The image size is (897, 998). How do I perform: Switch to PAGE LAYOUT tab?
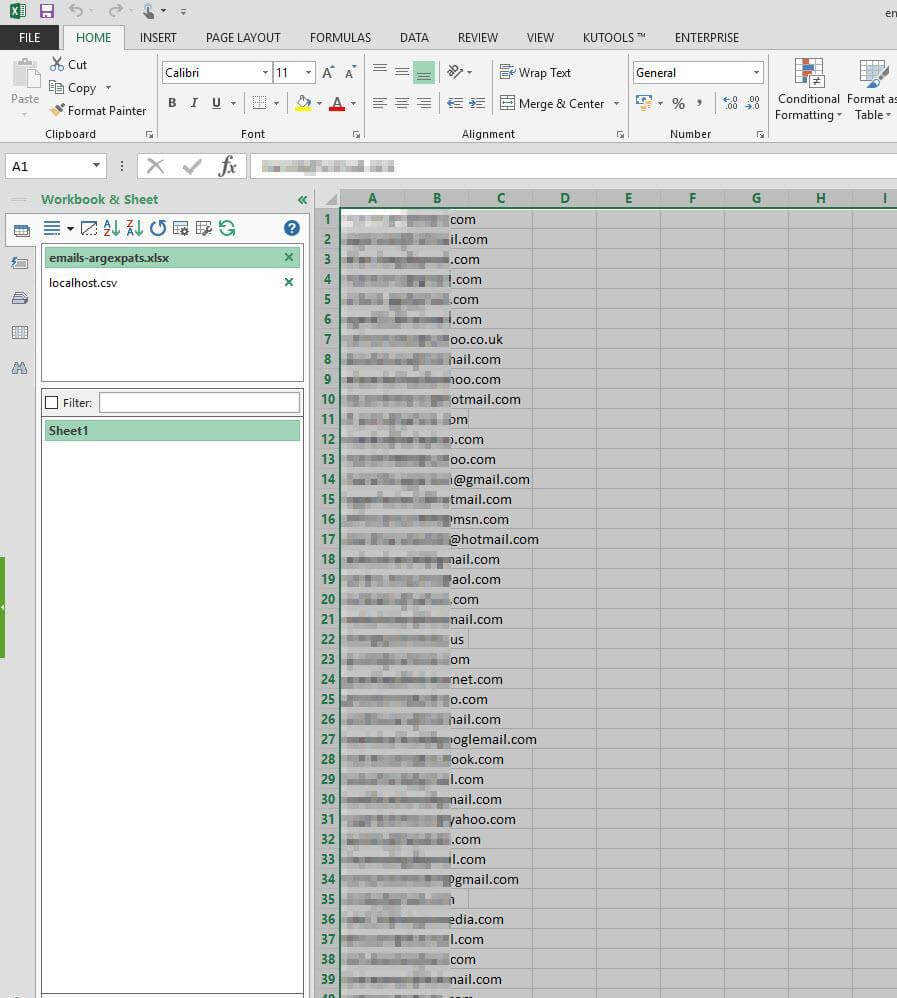click(x=243, y=38)
